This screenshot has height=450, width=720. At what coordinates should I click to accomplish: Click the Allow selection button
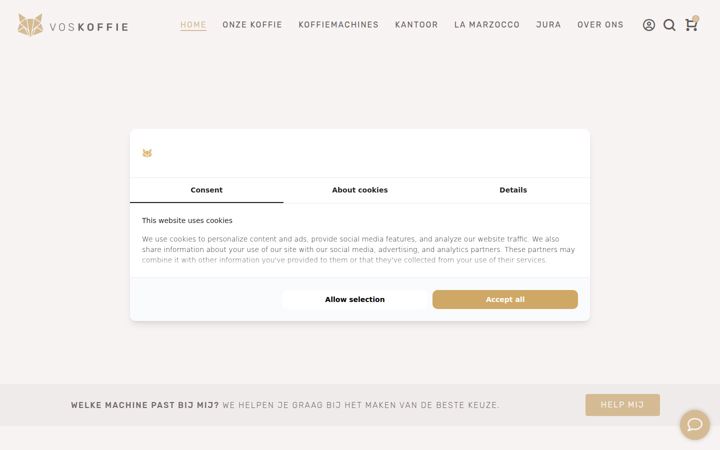(354, 299)
